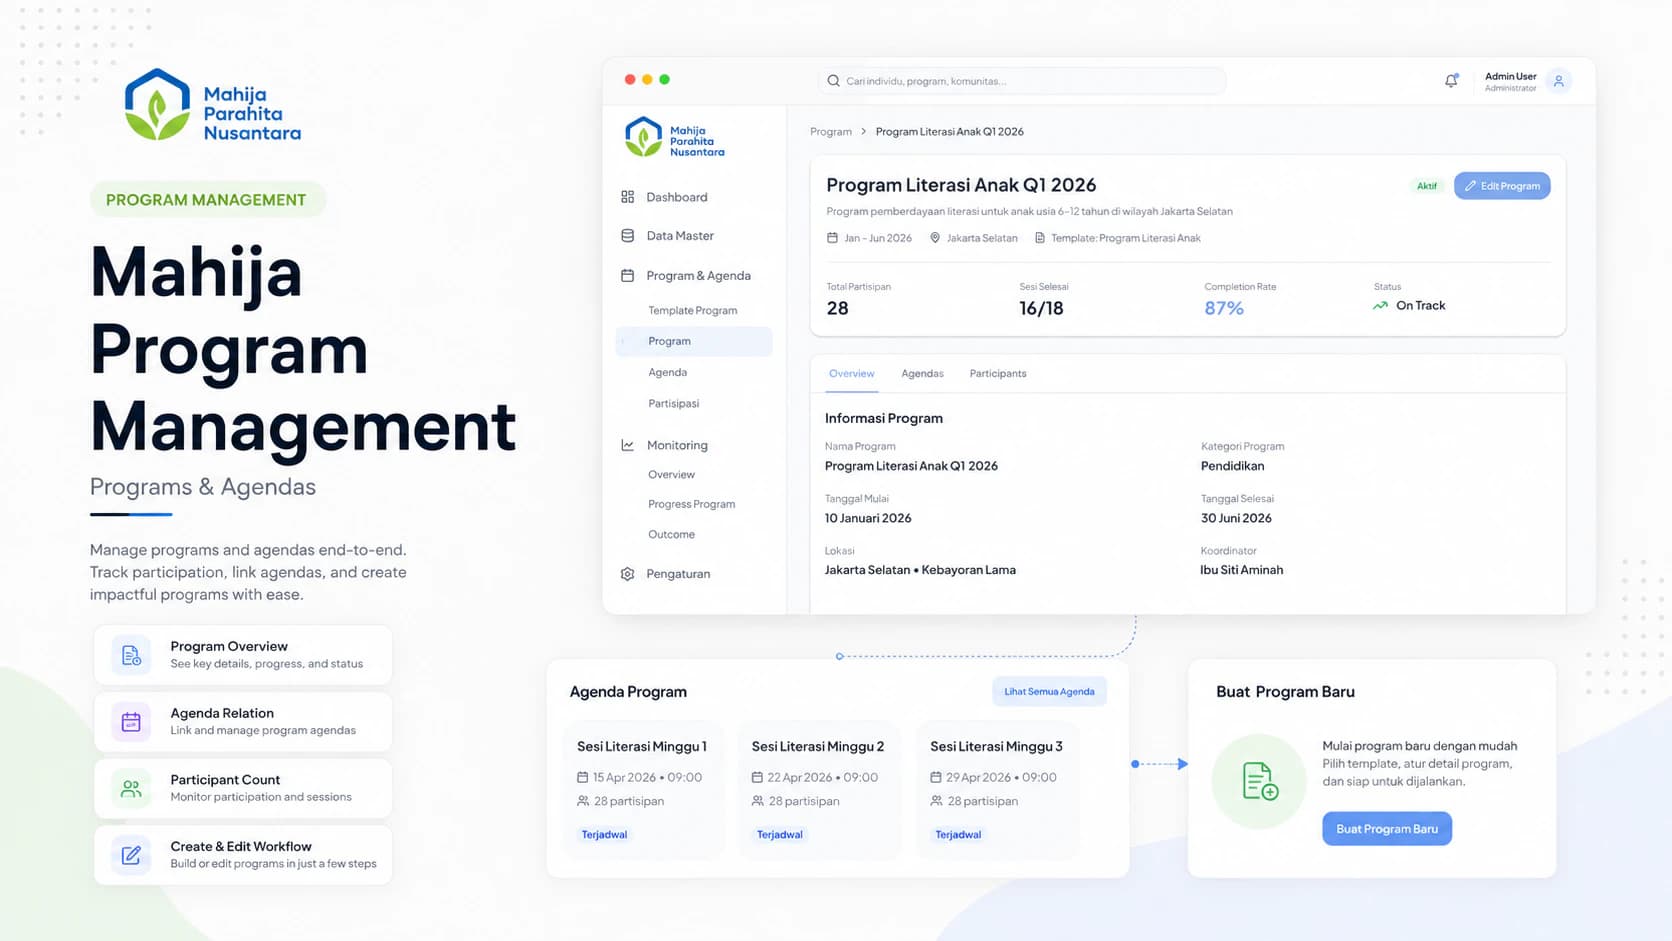Focus the Cari individu, program, komunitas search field
This screenshot has width=1672, height=941.
(1021, 81)
